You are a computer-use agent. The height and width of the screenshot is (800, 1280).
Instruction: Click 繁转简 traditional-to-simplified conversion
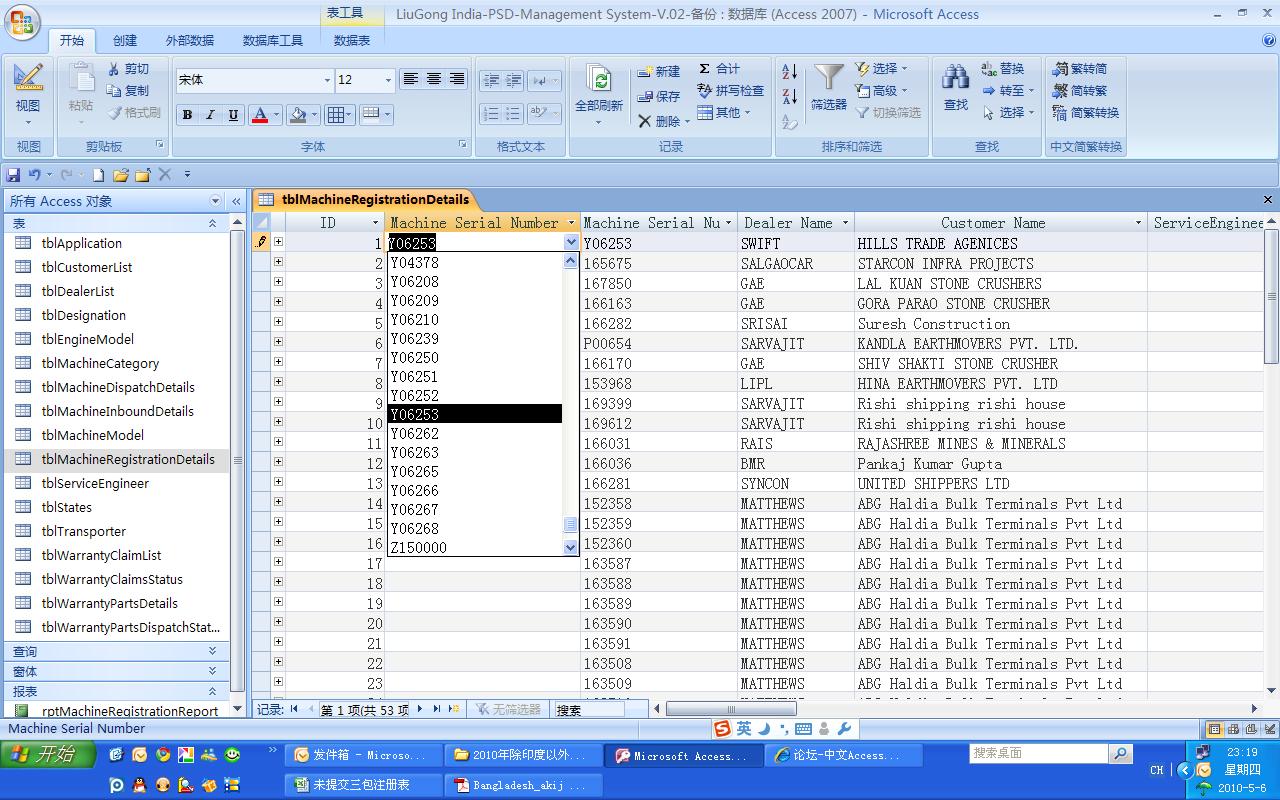[x=1080, y=69]
